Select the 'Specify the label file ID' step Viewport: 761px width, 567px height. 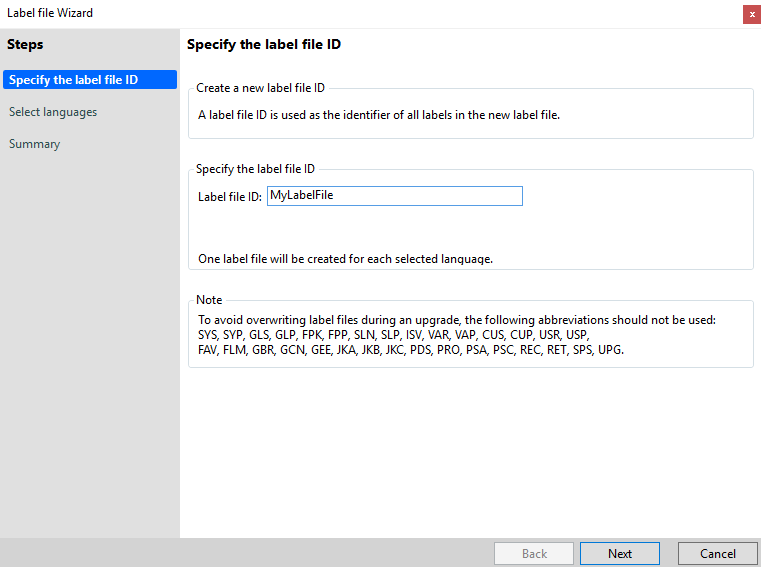pyautogui.click(x=90, y=80)
